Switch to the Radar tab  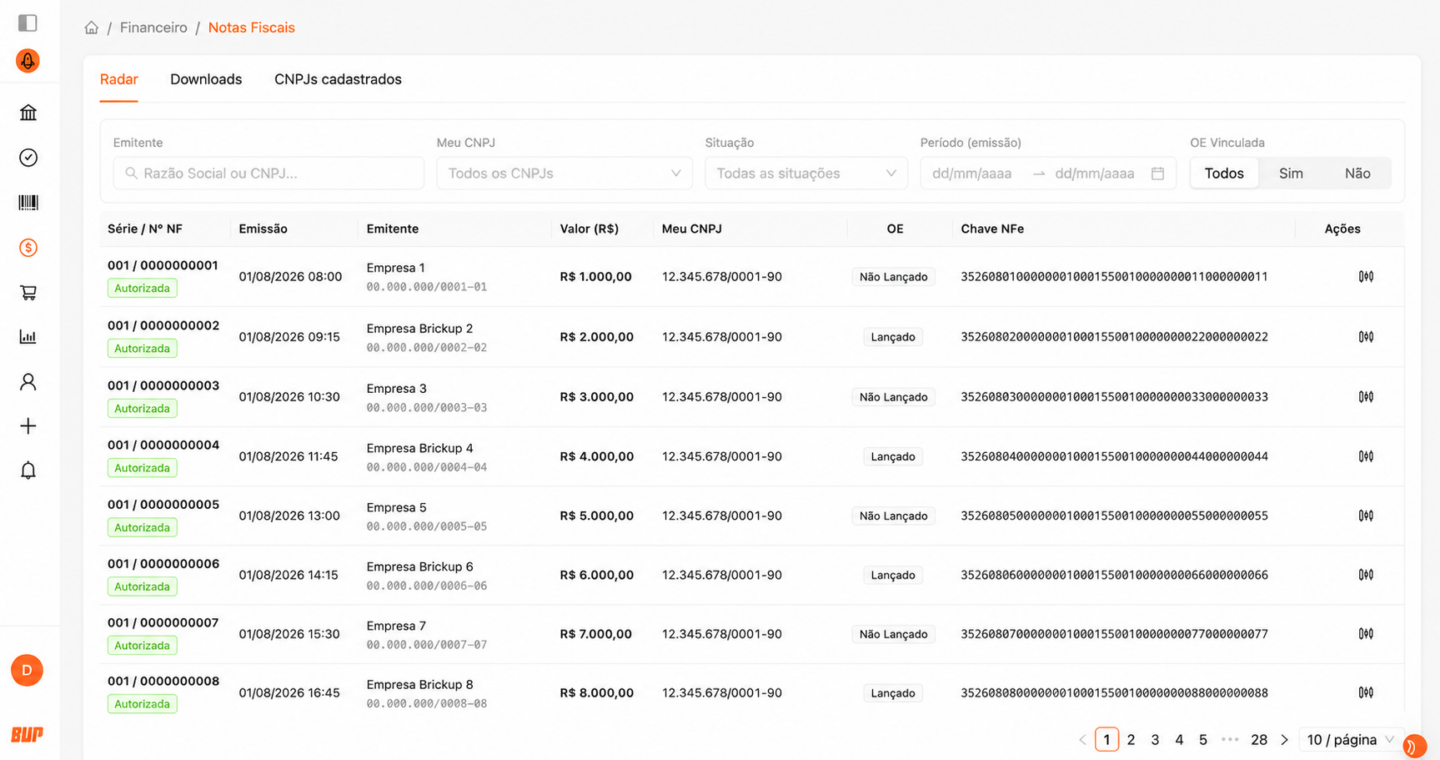point(119,79)
